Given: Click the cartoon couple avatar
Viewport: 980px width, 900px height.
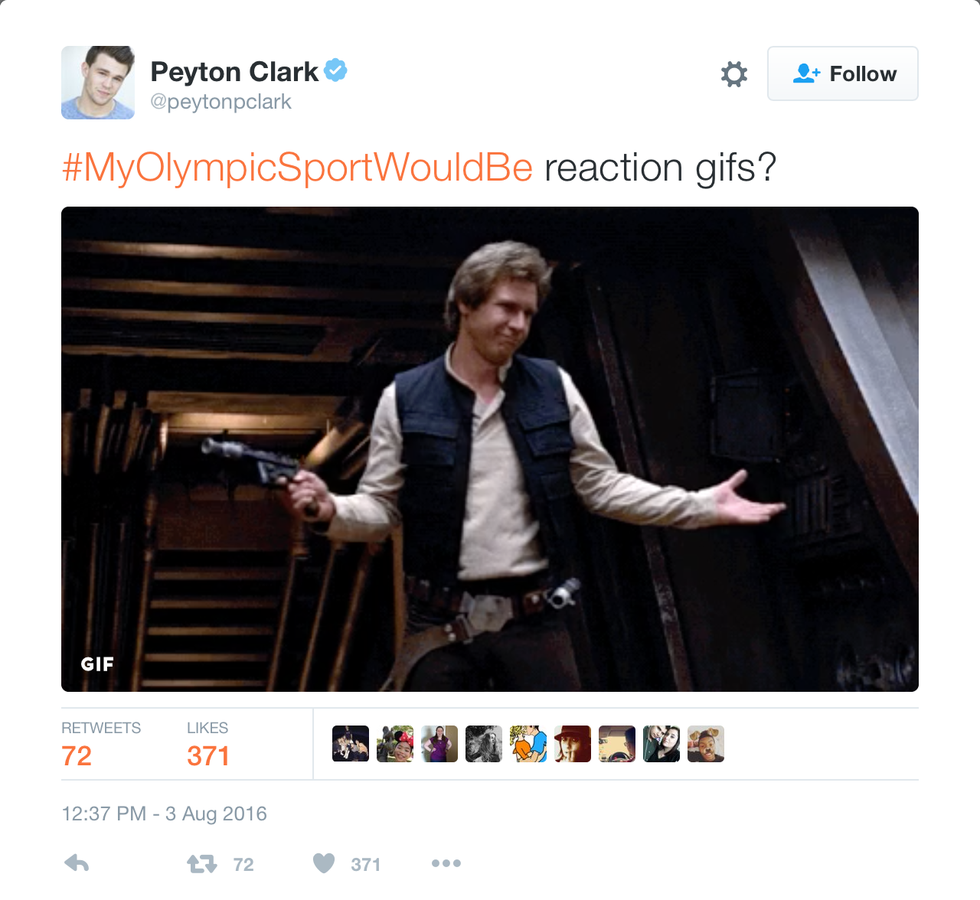Looking at the screenshot, I should pyautogui.click(x=528, y=744).
